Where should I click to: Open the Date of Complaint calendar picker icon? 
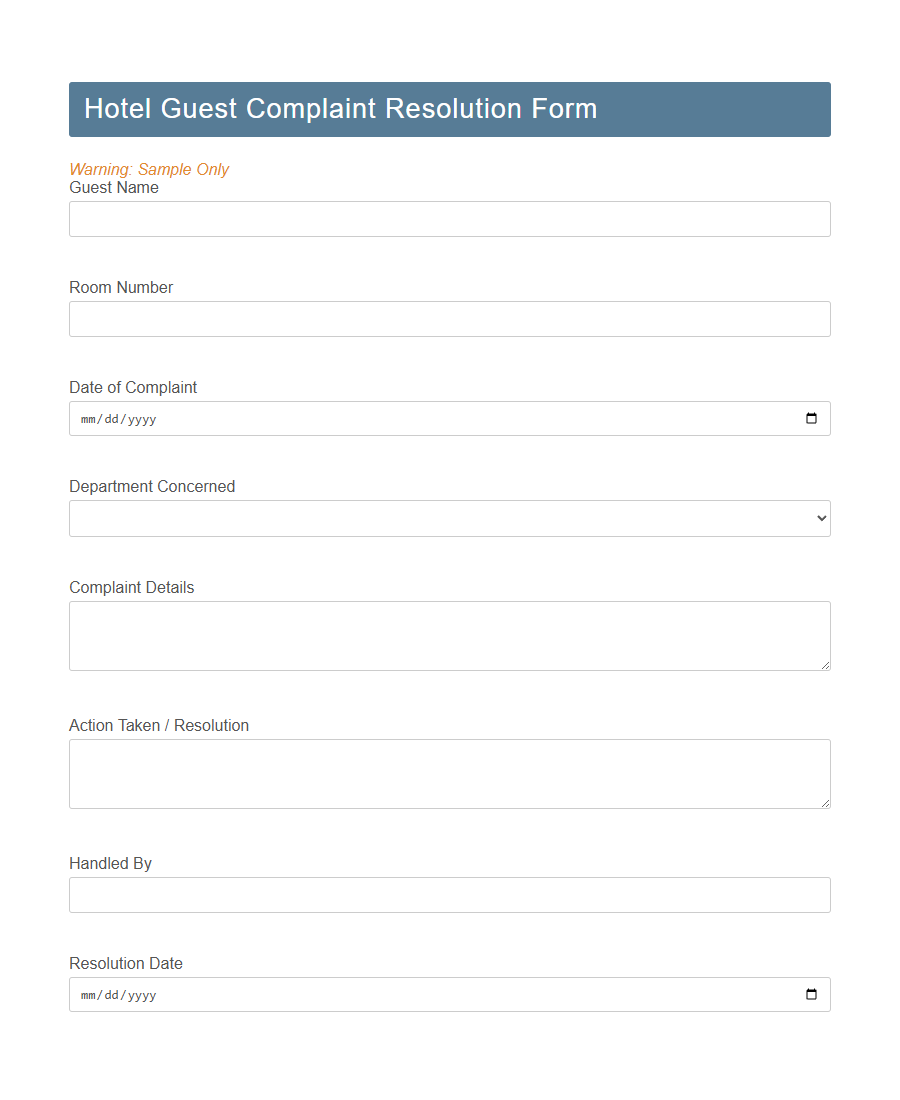pyautogui.click(x=810, y=418)
